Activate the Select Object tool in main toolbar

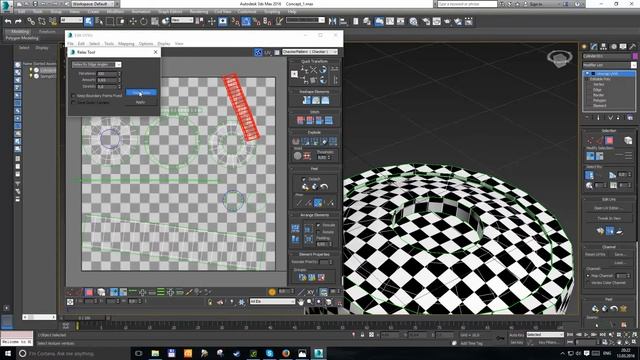coord(89,21)
